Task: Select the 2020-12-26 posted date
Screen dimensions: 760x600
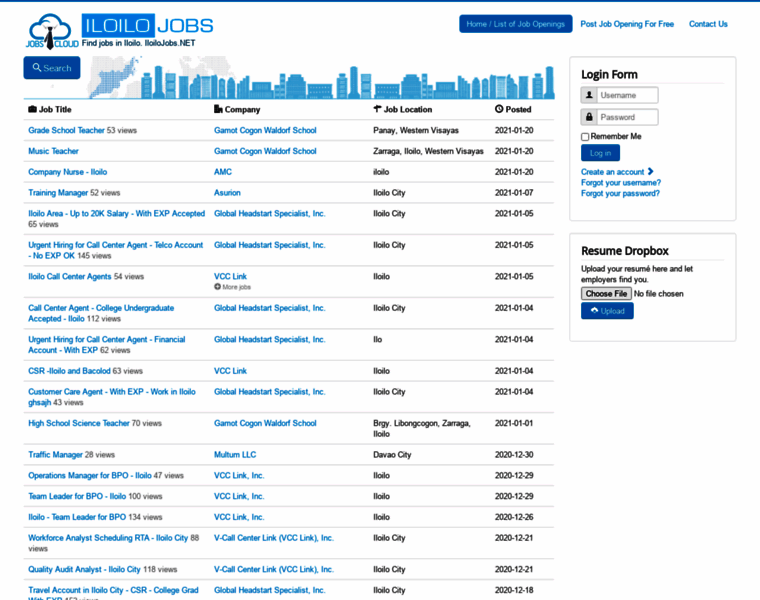Action: (514, 517)
